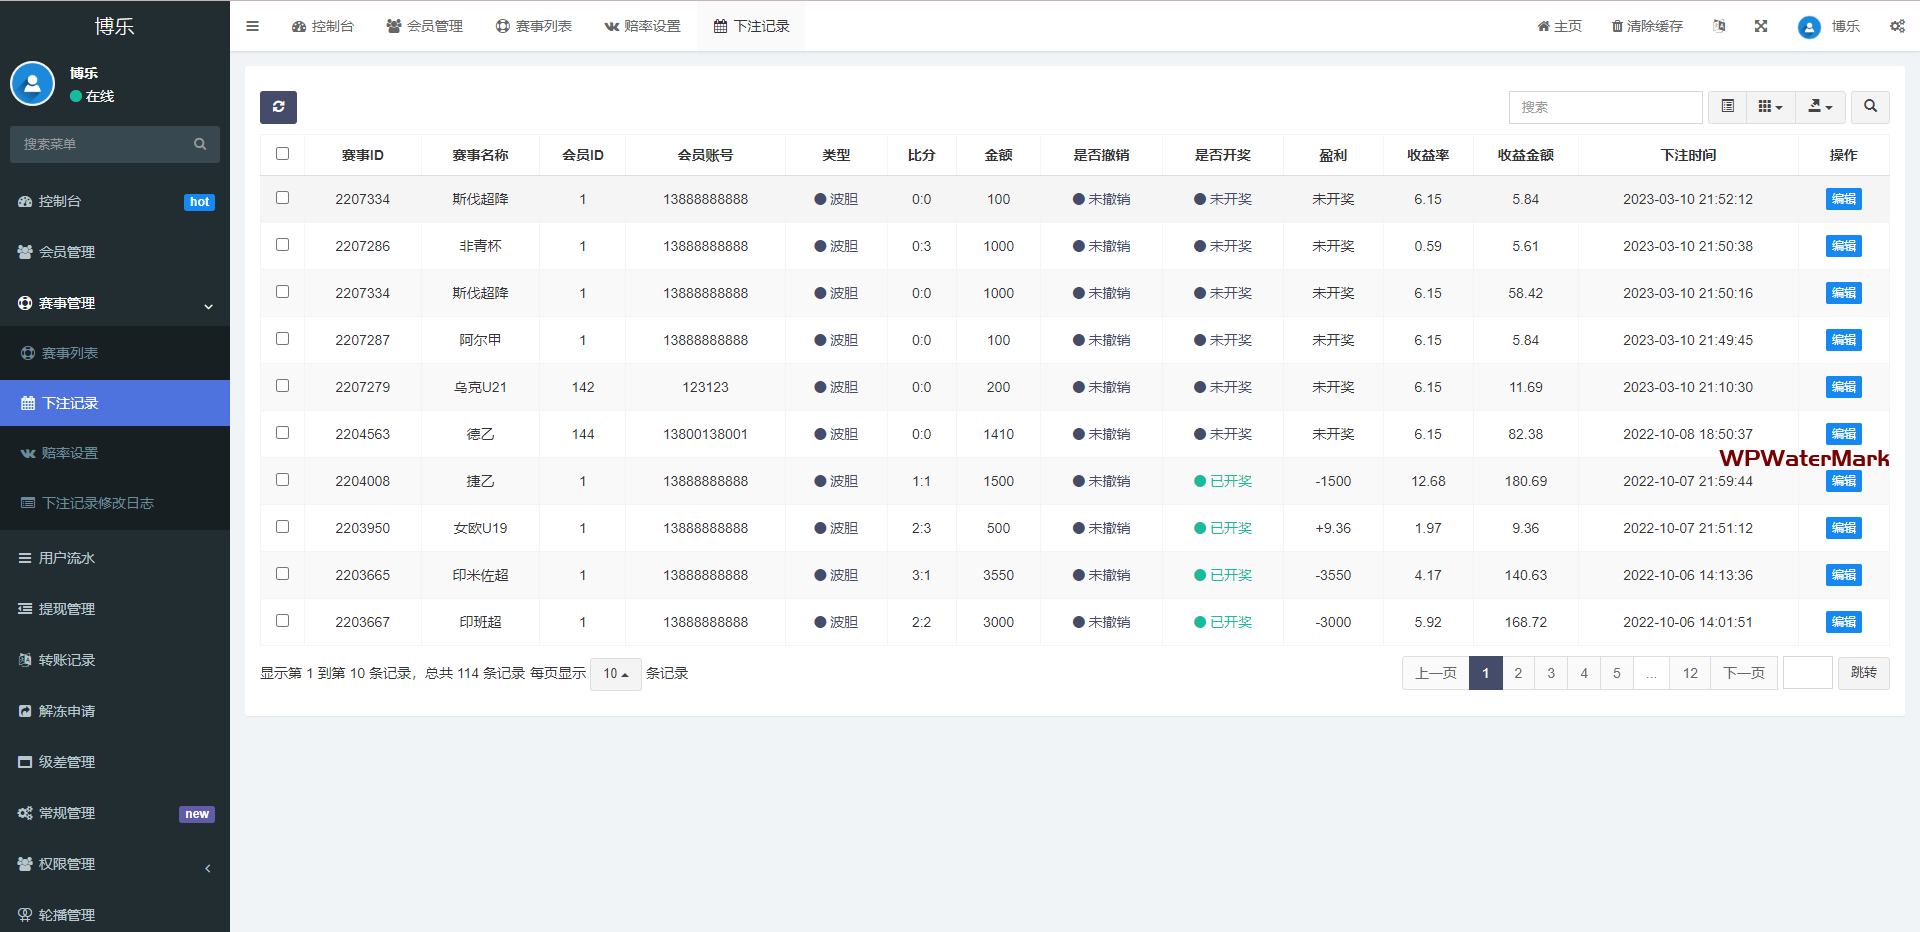The width and height of the screenshot is (1920, 932).
Task: Toggle fullscreen mode icon
Action: [1761, 26]
